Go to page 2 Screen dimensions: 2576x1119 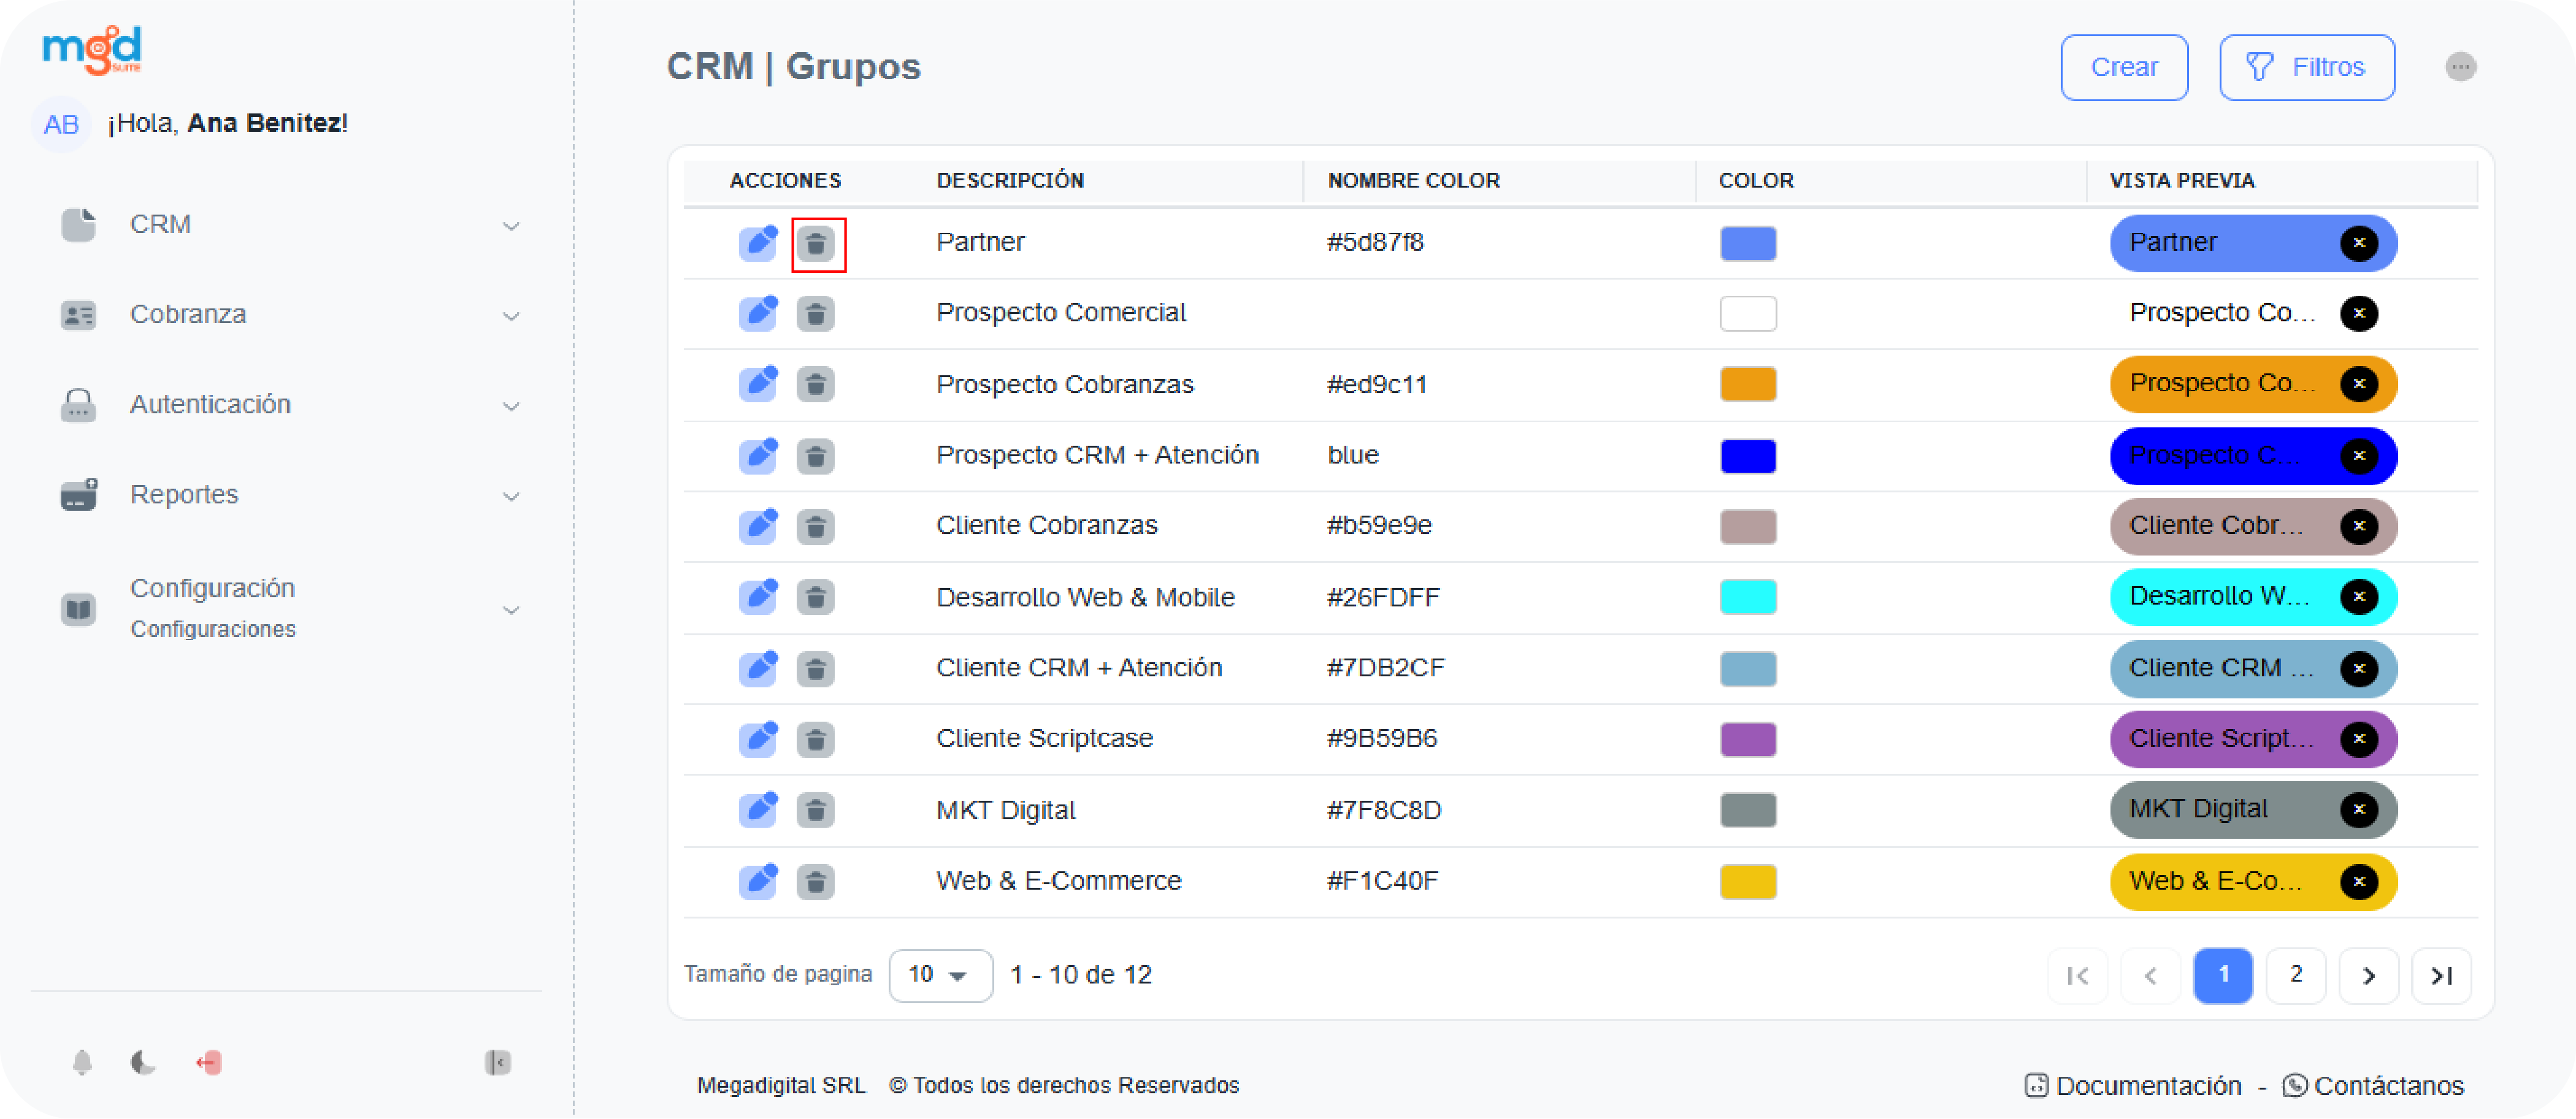coord(2295,975)
